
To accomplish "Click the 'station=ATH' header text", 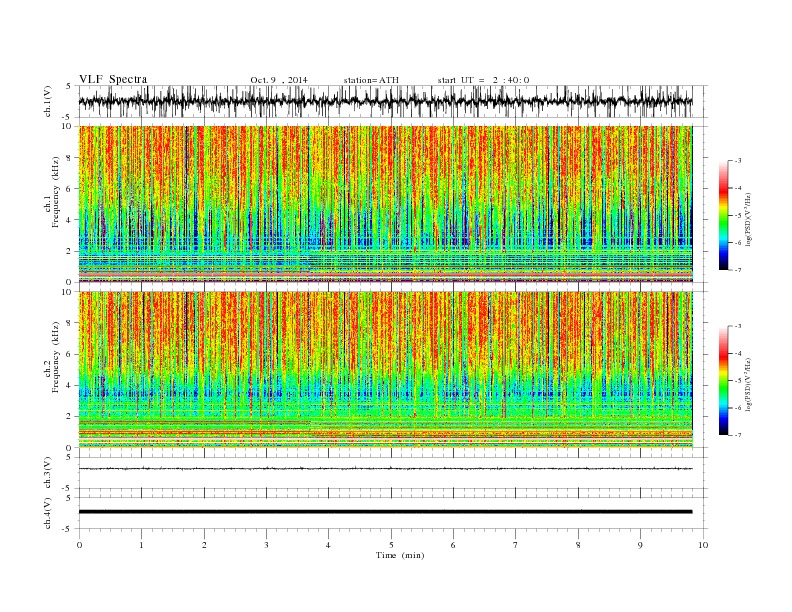I will (x=371, y=80).
